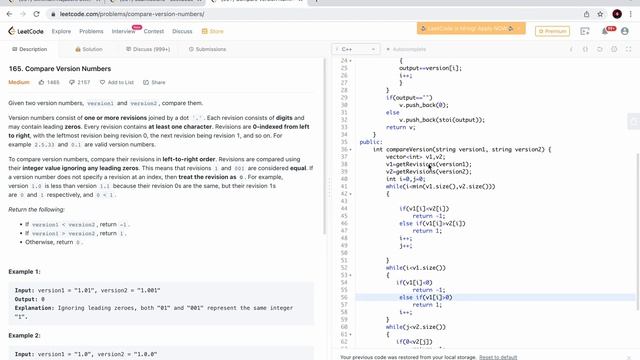
Task: Open the Discuss (999+) tab
Action: point(148,49)
